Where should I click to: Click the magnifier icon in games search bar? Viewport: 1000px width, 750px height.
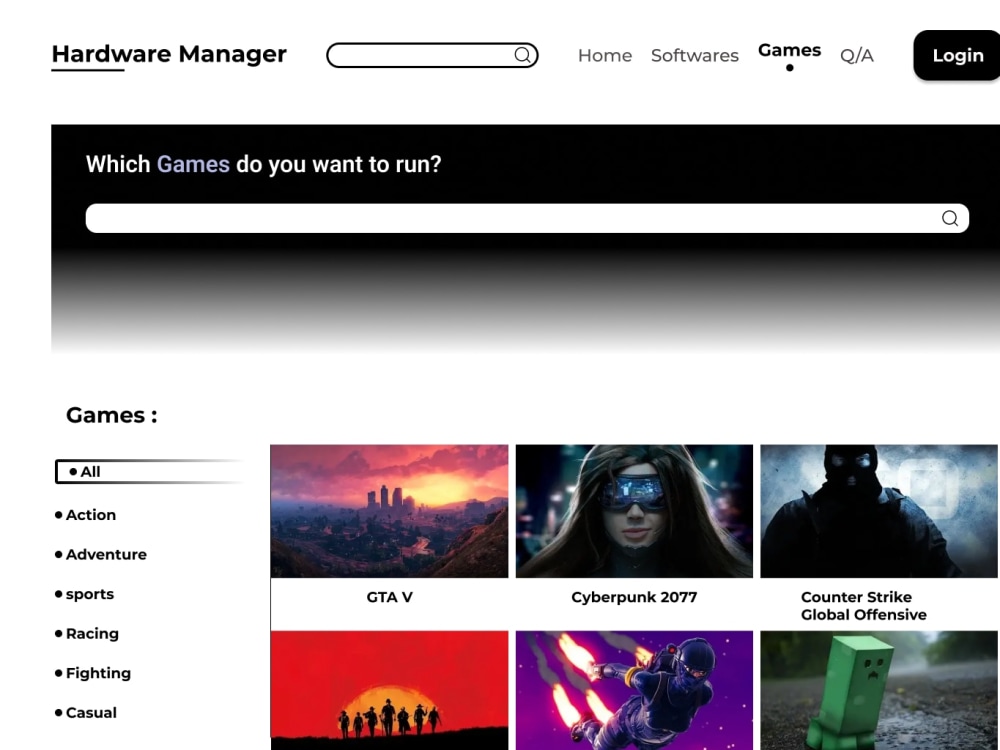(950, 218)
